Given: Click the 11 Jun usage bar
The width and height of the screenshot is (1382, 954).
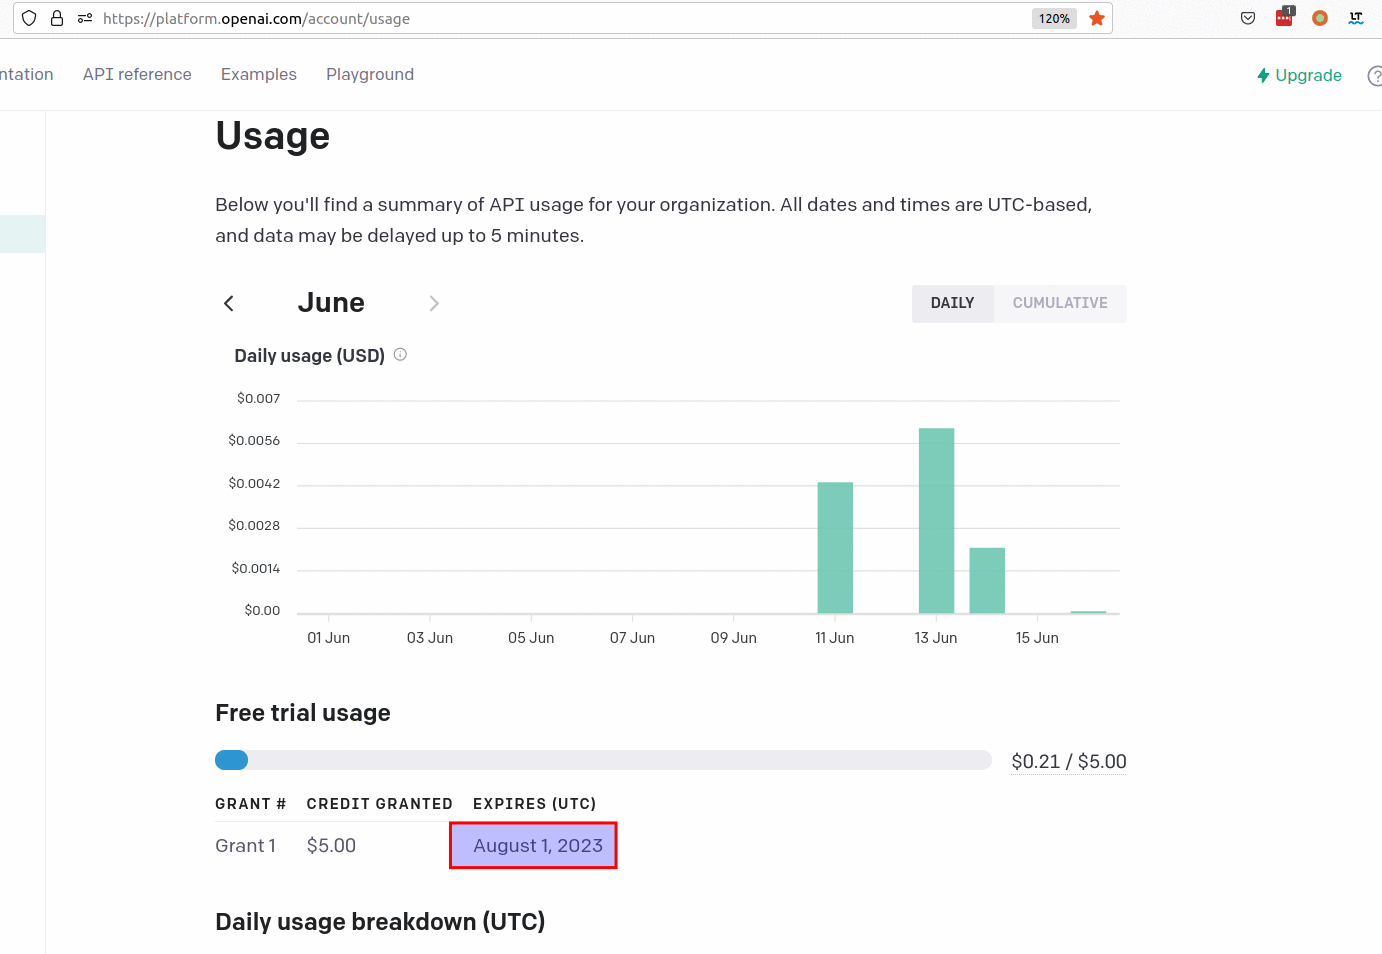Looking at the screenshot, I should [x=835, y=547].
